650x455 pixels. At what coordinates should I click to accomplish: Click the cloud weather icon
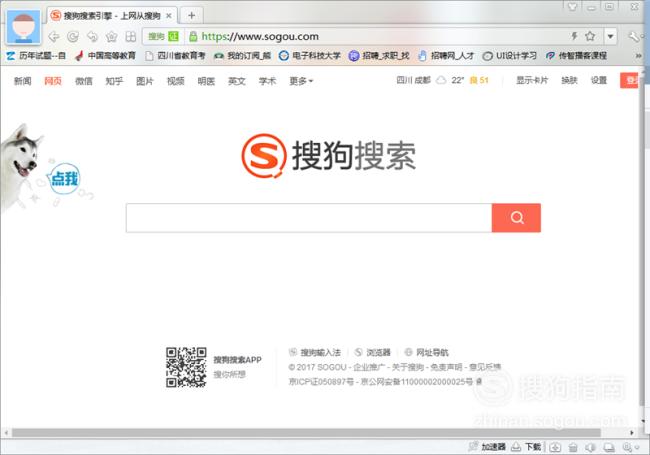[441, 80]
